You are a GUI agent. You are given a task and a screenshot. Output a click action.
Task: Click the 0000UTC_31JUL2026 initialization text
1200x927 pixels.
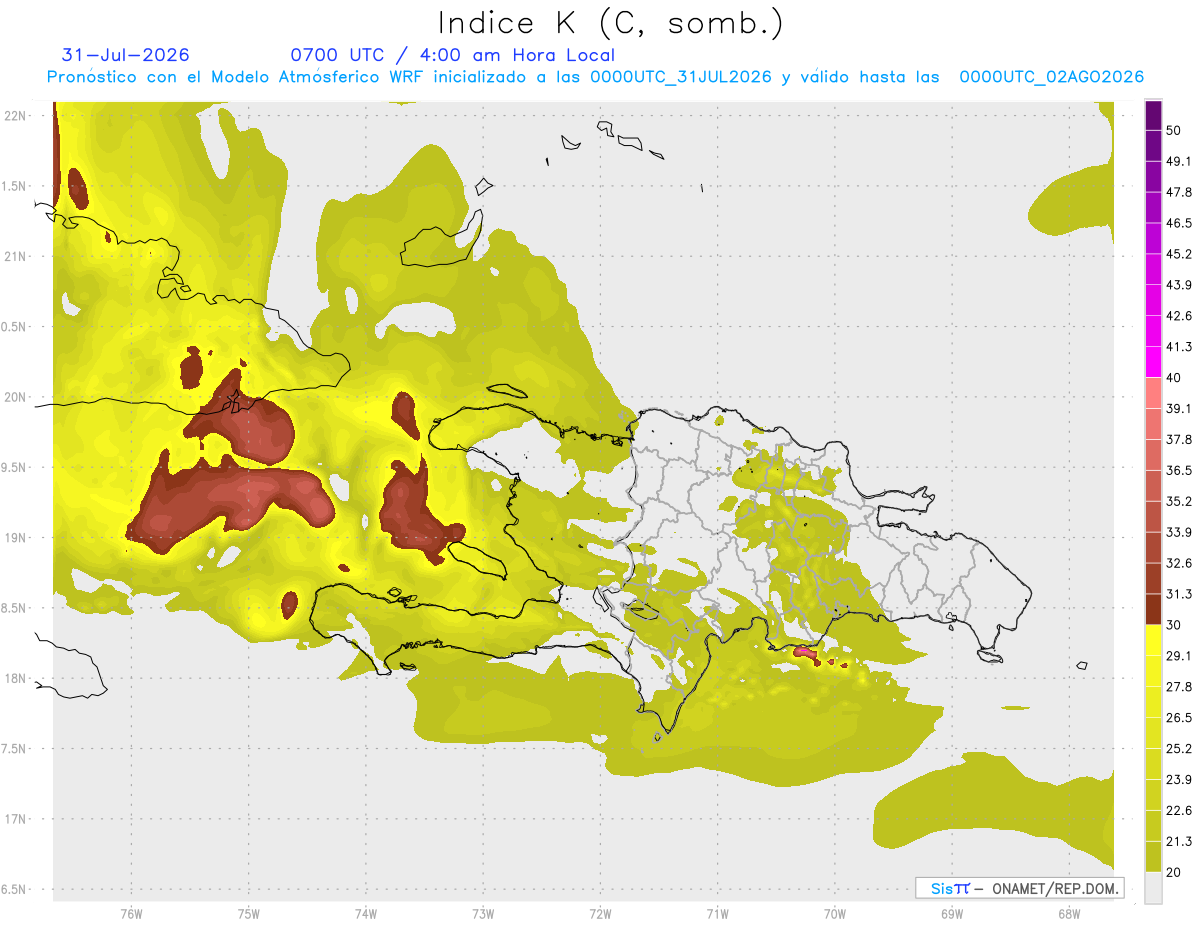click(x=681, y=77)
